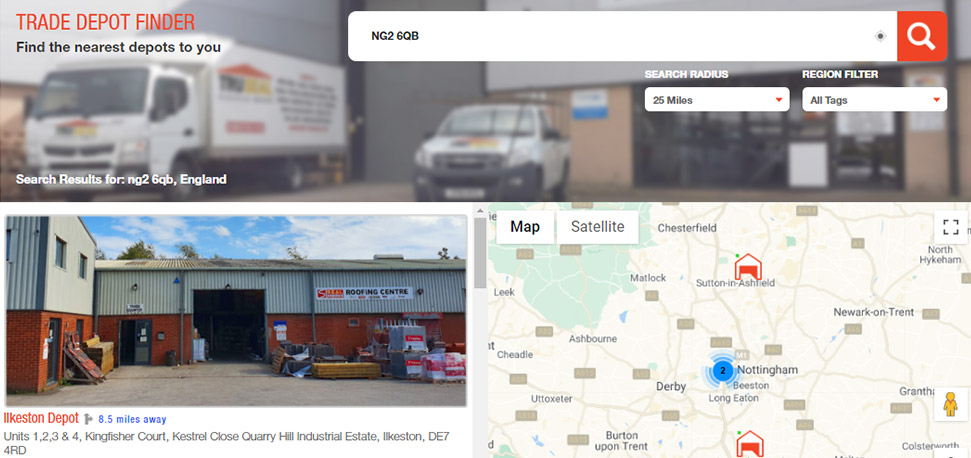Click the 8.5 miles away link
This screenshot has width=971, height=458.
tap(132, 420)
